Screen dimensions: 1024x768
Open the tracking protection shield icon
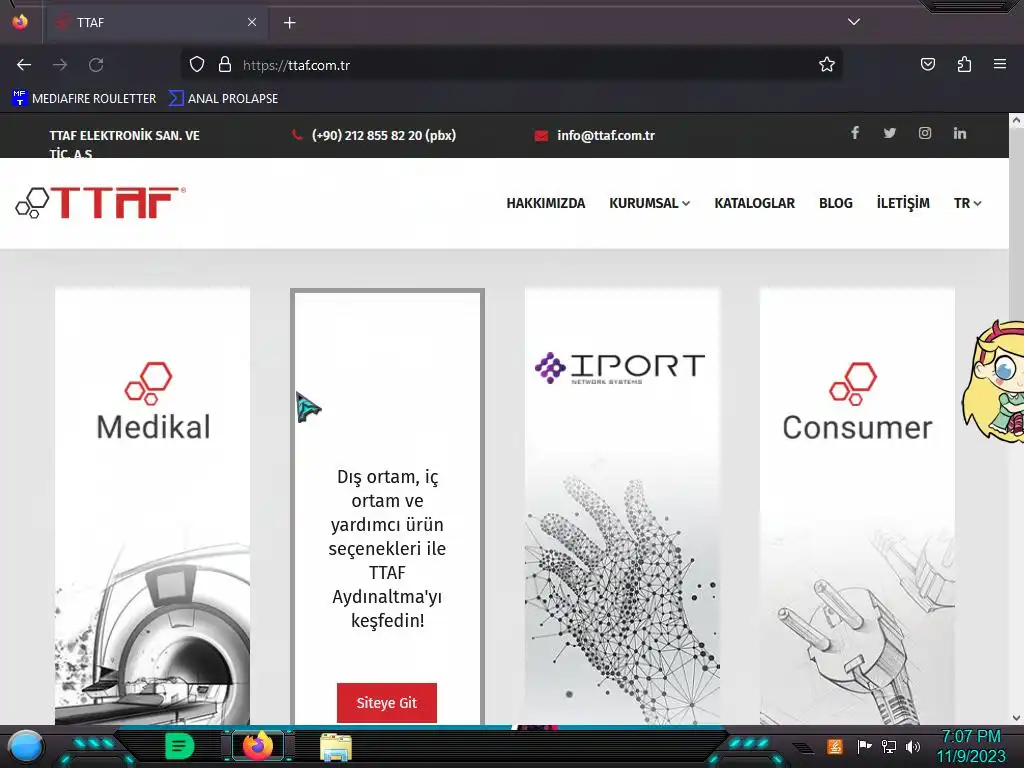tap(197, 65)
